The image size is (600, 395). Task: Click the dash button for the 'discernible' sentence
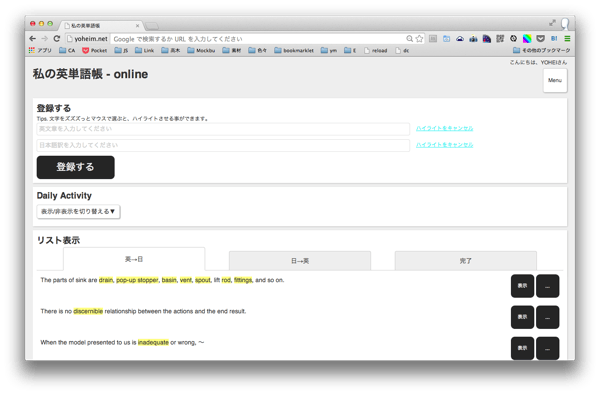(548, 317)
